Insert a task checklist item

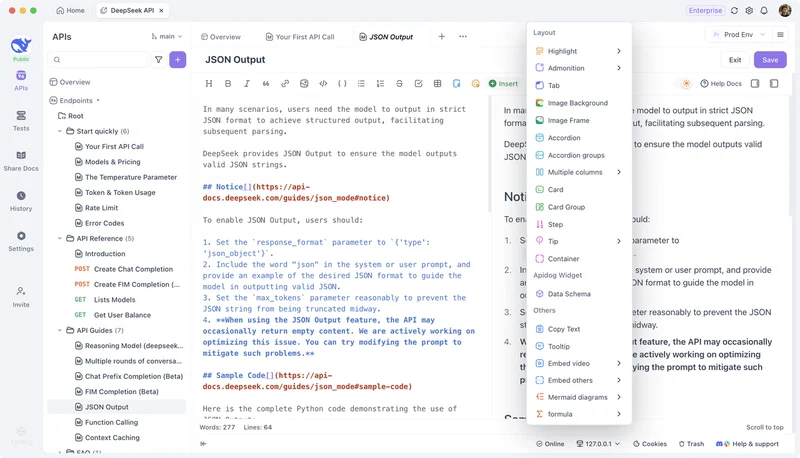pyautogui.click(x=418, y=84)
